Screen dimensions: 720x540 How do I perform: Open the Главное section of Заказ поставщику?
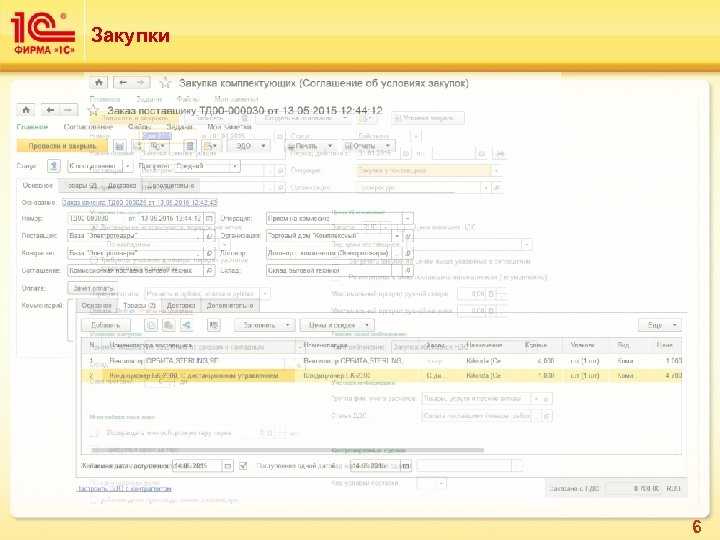coord(32,127)
